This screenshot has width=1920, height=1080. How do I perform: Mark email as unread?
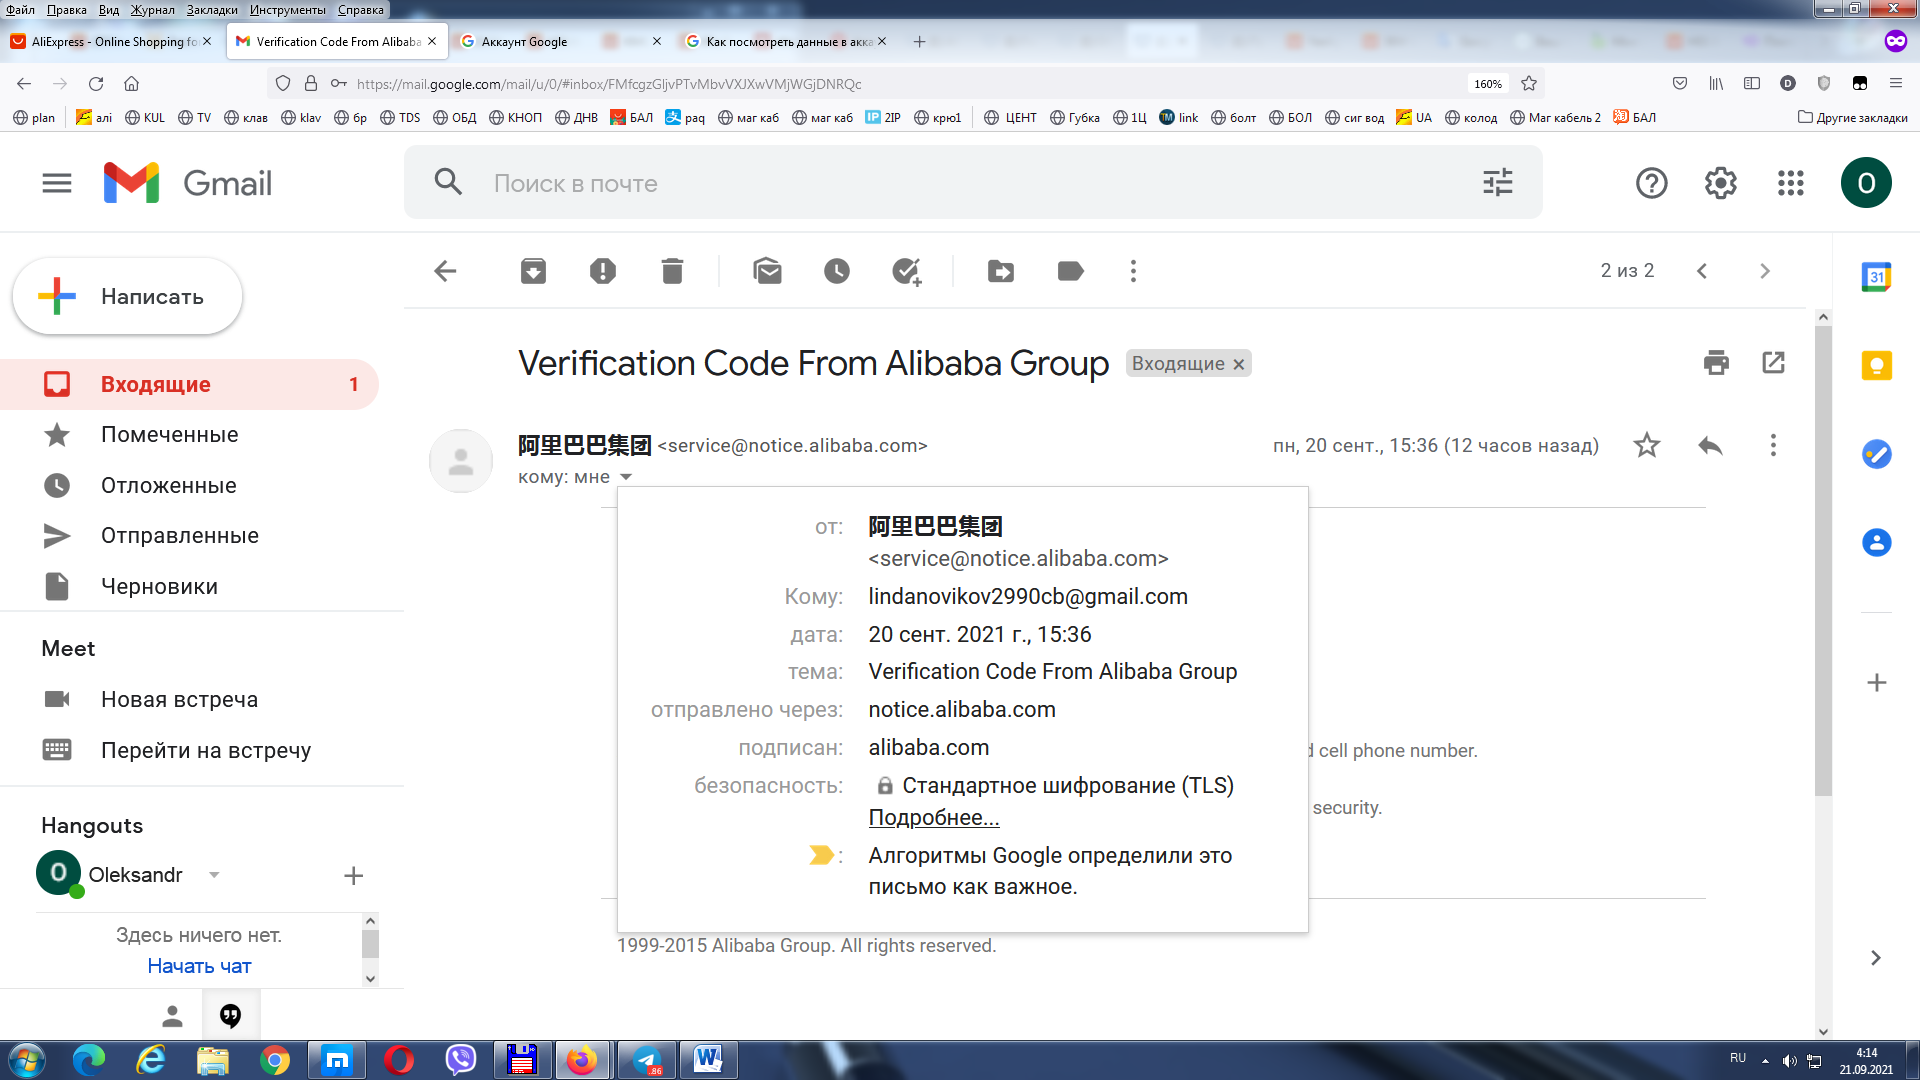(x=767, y=271)
